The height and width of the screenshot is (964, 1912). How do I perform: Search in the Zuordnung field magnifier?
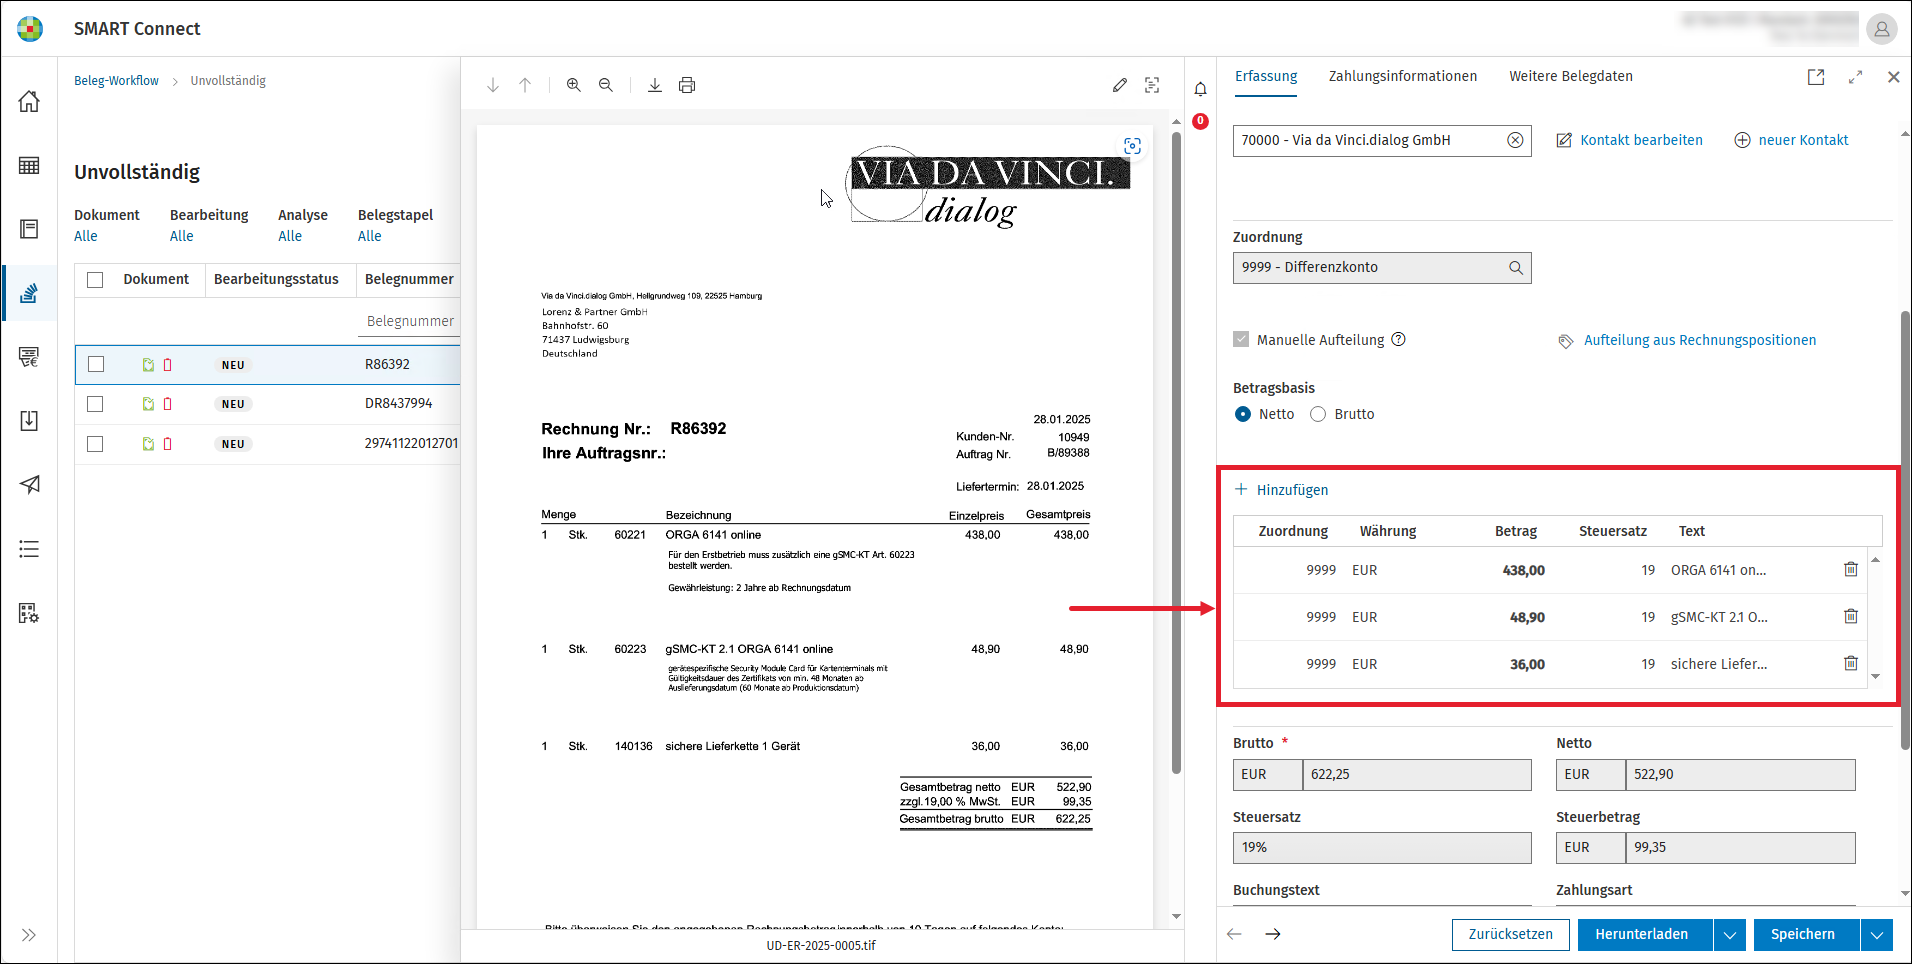point(1516,267)
